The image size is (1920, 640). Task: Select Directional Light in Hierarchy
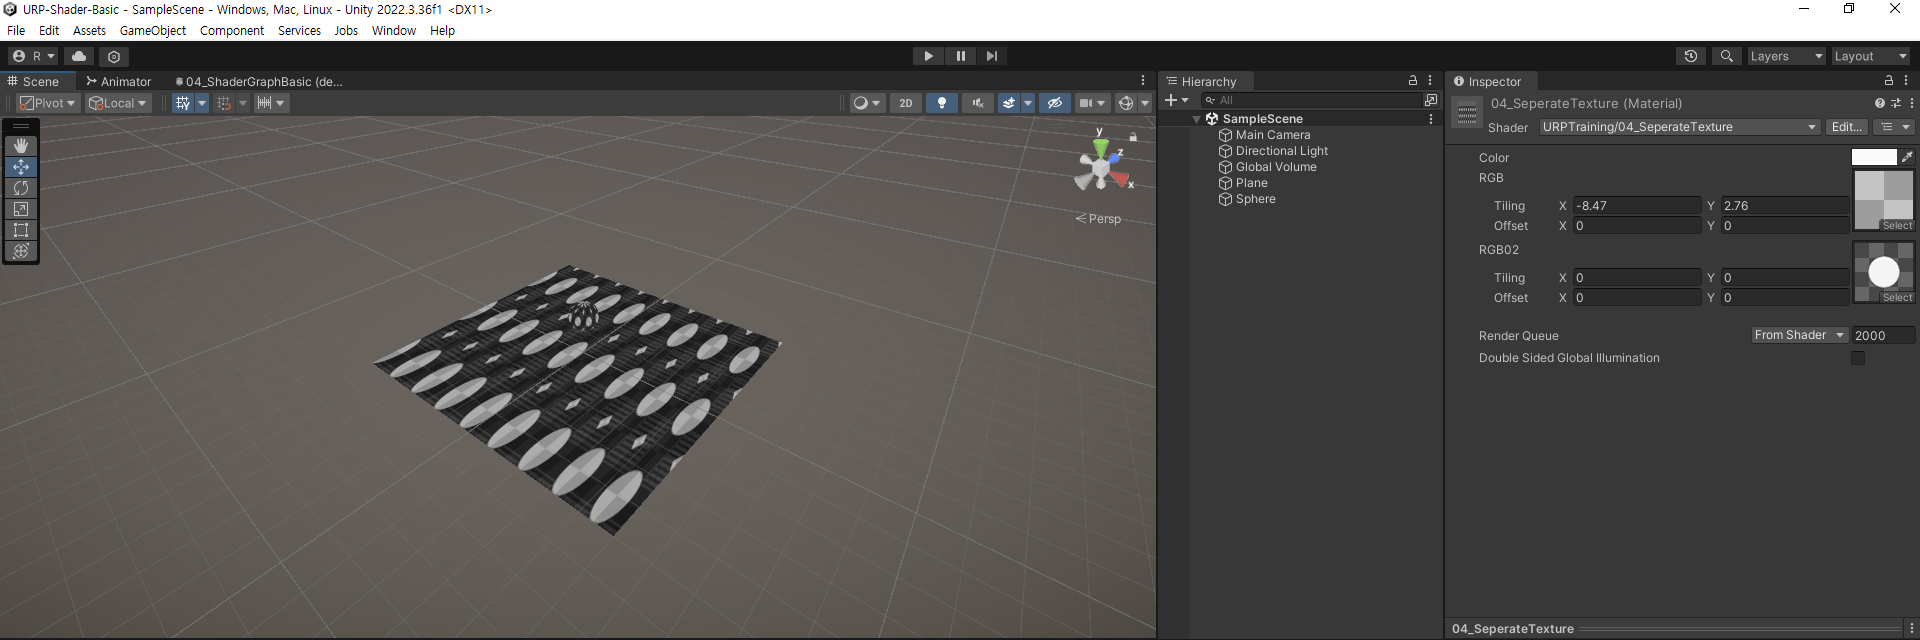(x=1281, y=151)
